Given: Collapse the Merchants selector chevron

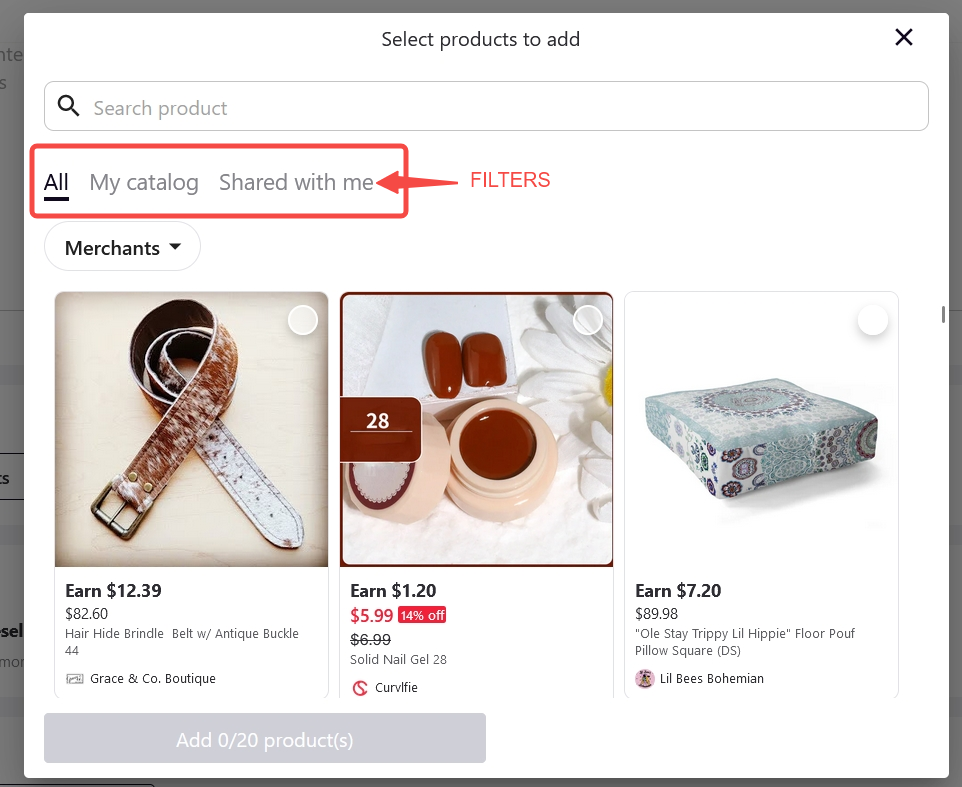Looking at the screenshot, I should coord(175,246).
